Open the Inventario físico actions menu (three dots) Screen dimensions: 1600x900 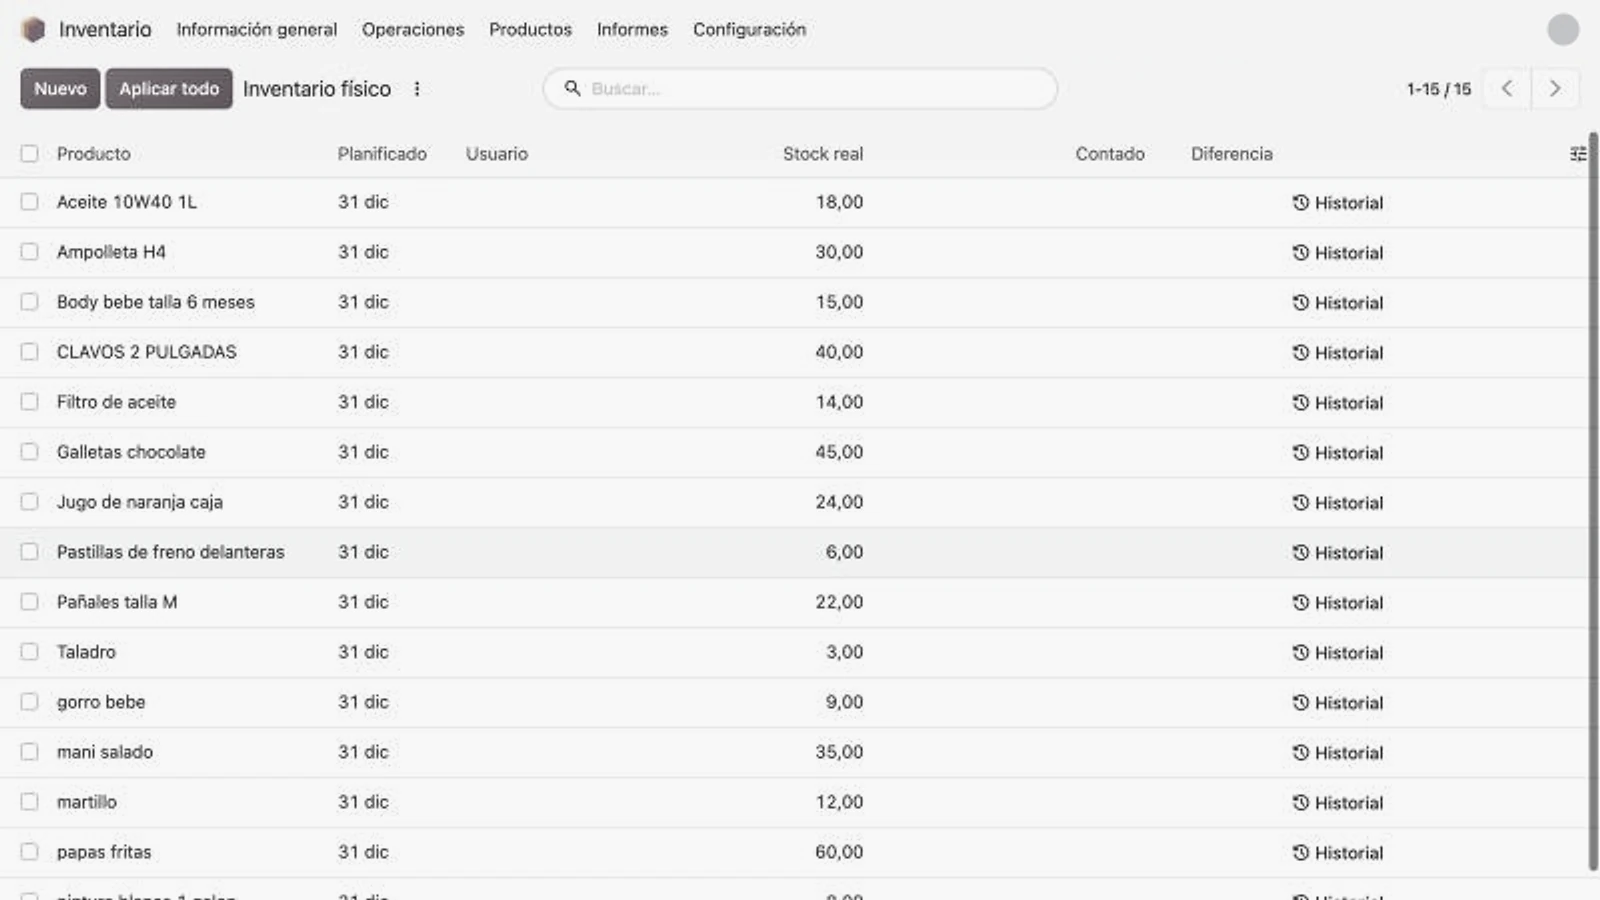(417, 89)
